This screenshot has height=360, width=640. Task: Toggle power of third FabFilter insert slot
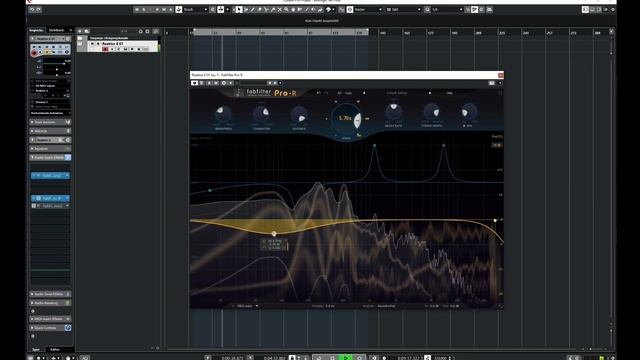point(34,206)
